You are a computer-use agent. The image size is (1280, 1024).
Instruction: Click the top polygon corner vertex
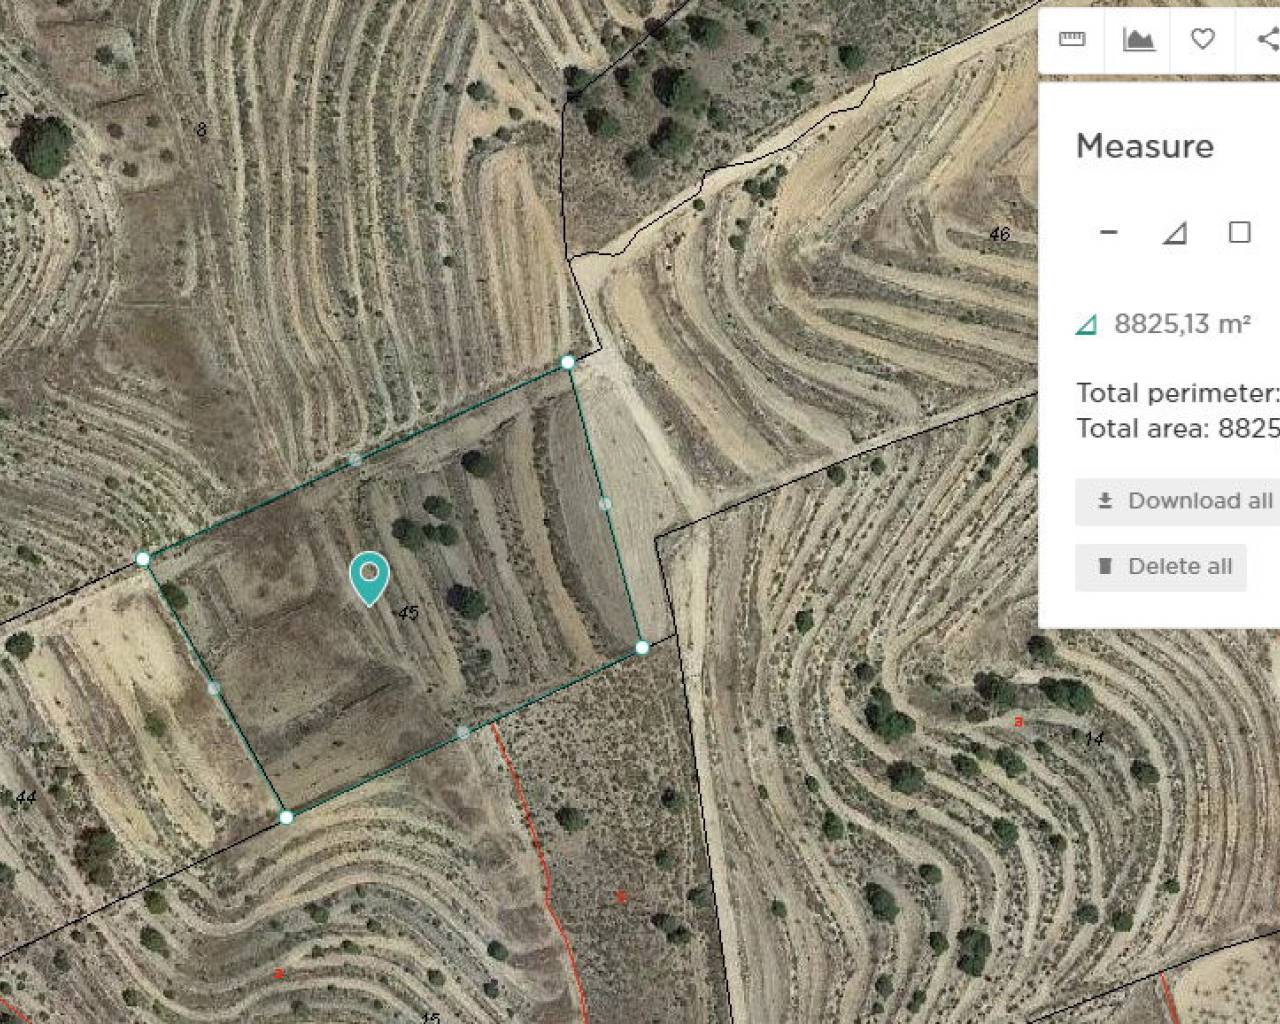pos(568,362)
